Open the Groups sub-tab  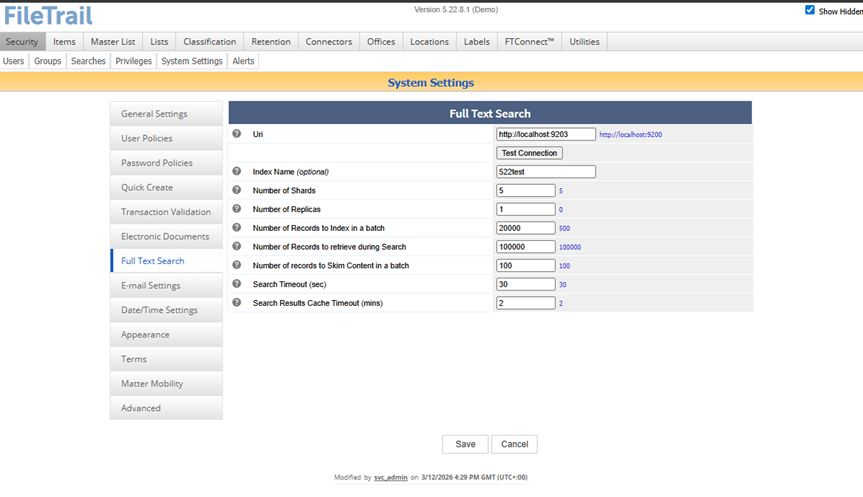coord(47,61)
